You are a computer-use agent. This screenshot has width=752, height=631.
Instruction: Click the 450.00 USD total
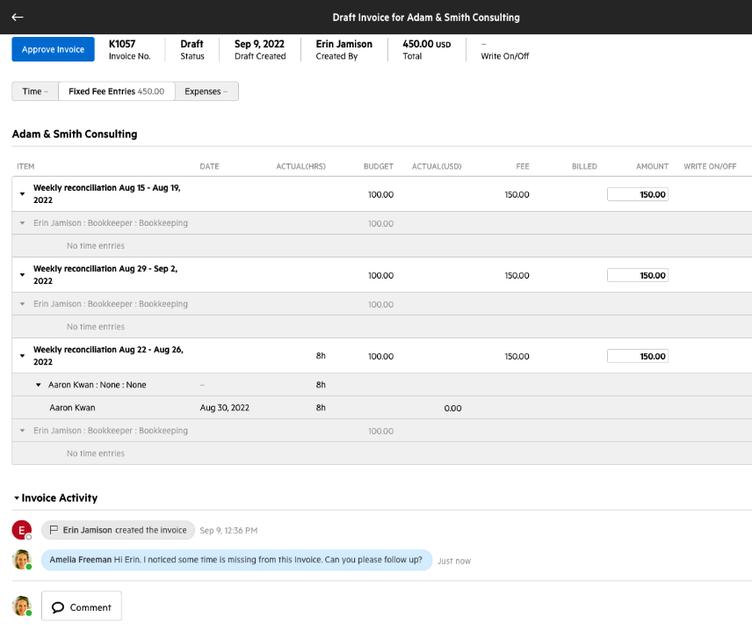click(427, 44)
